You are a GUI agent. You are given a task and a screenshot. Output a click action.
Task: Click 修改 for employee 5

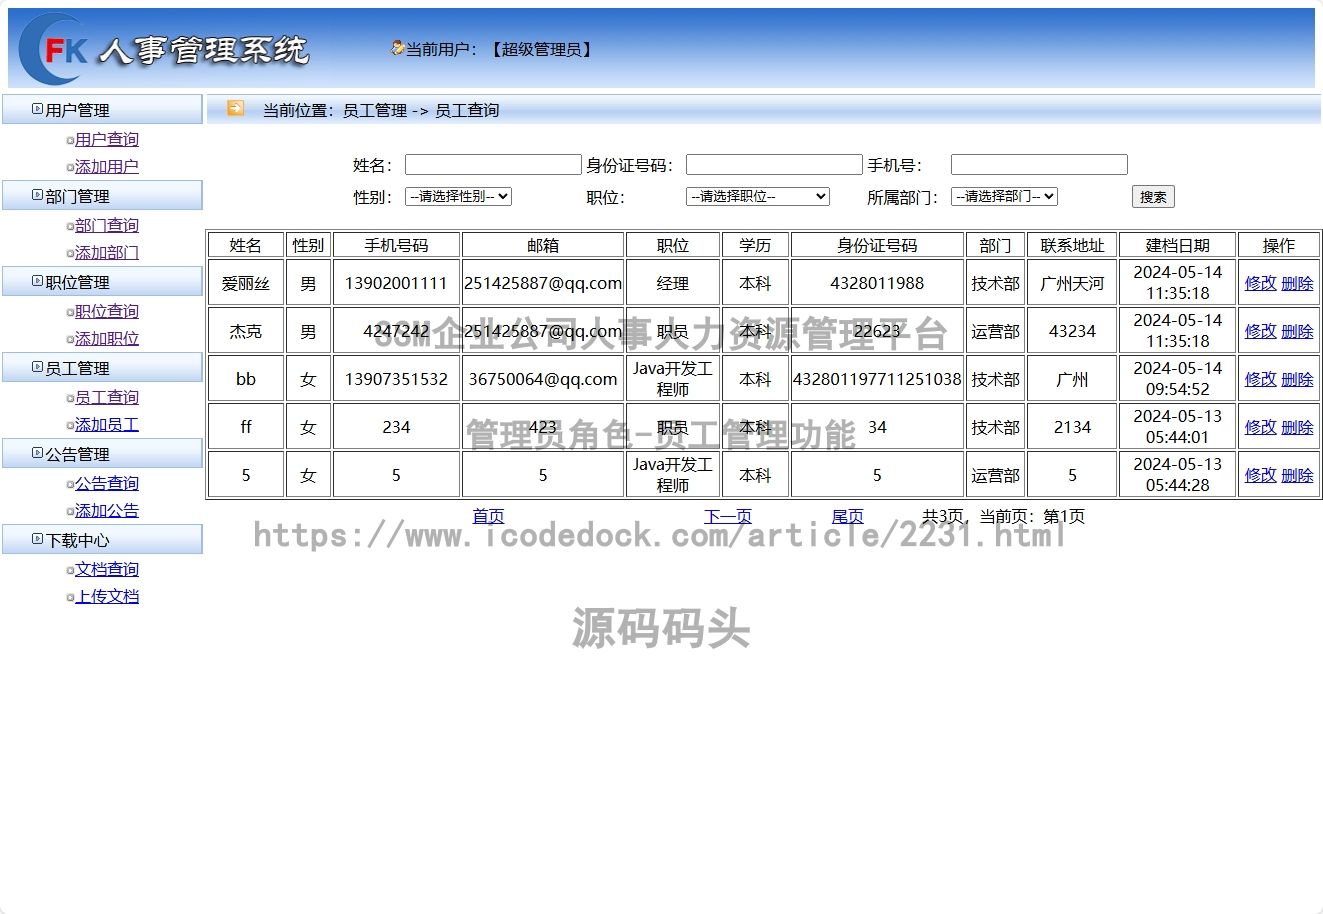click(1260, 475)
